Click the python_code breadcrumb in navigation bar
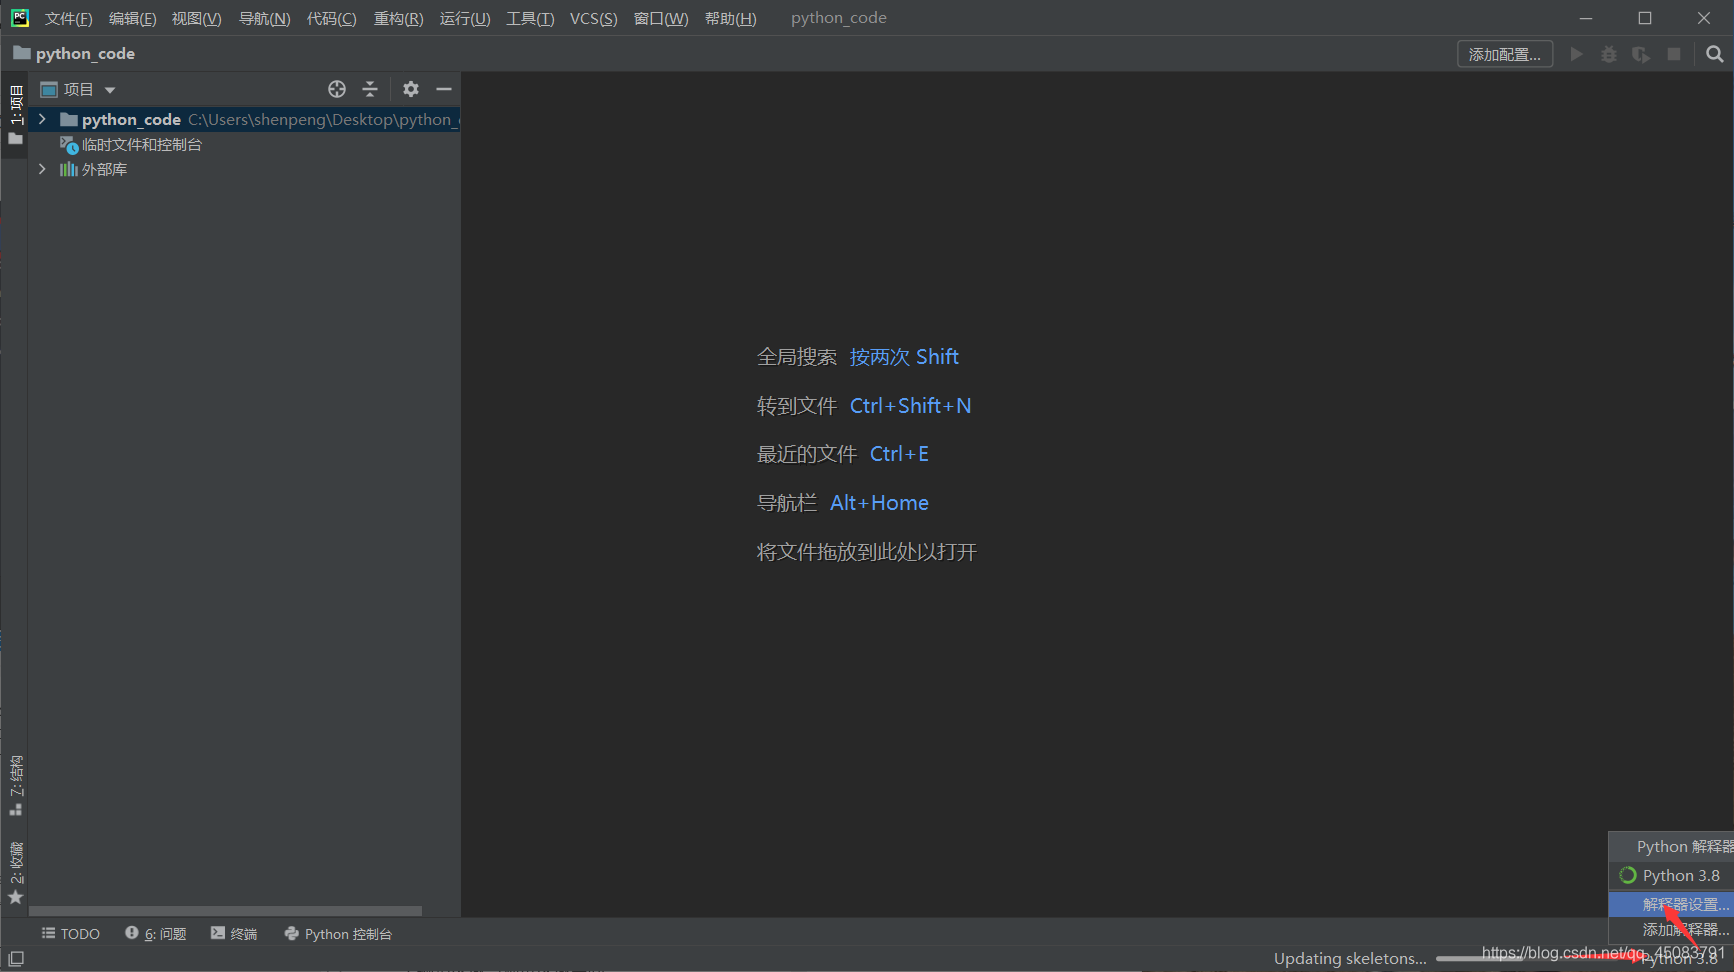This screenshot has width=1734, height=972. [74, 53]
